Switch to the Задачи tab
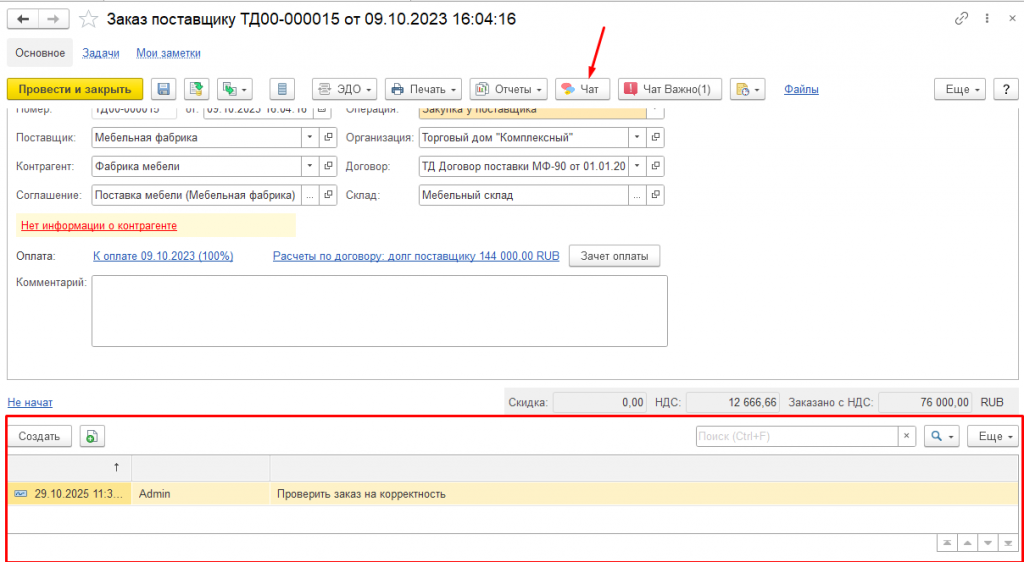This screenshot has width=1024, height=562. [x=100, y=54]
